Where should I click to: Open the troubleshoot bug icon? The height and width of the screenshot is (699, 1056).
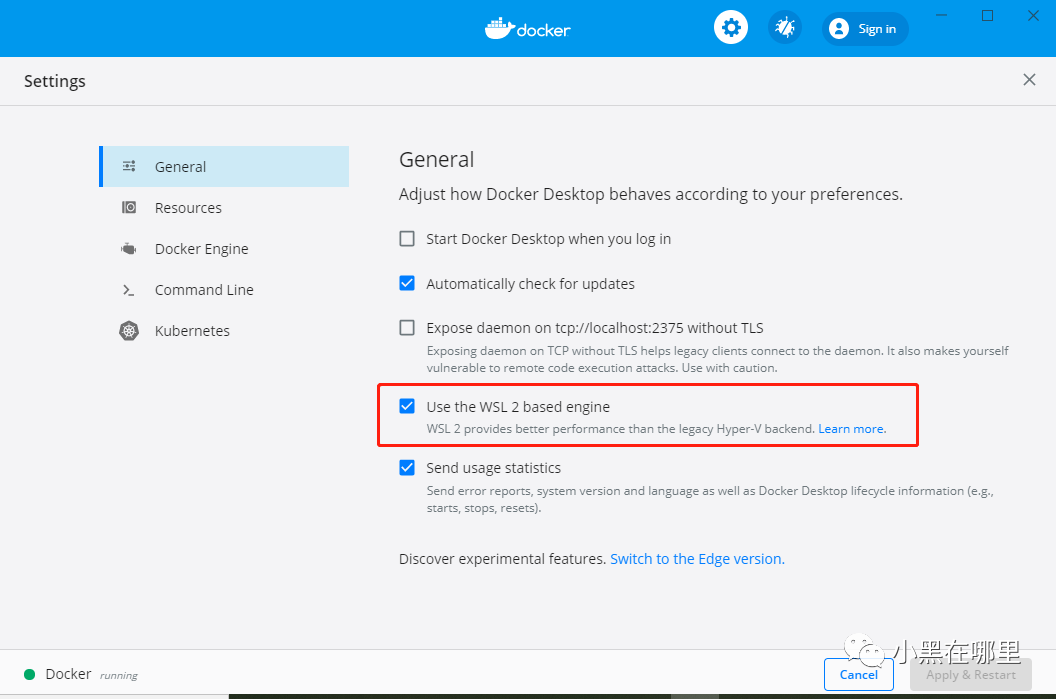tap(785, 28)
